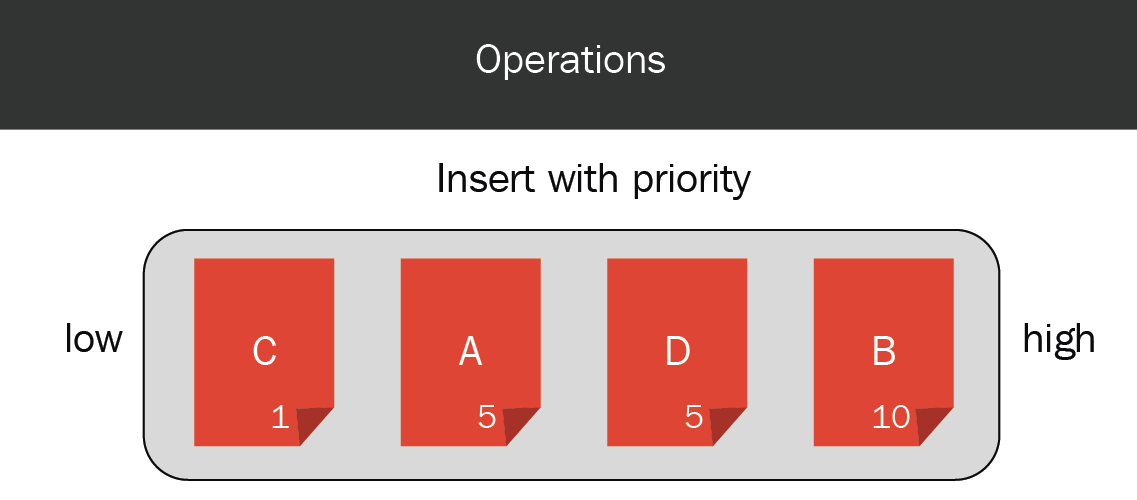This screenshot has height=500, width=1137.
Task: Click the gray gap between cards A and D
Action: coord(574,352)
